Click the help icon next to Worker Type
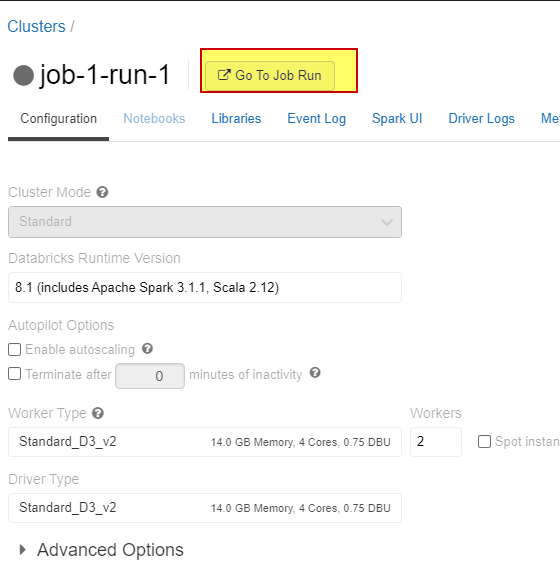Image resolution: width=560 pixels, height=565 pixels. coord(98,413)
